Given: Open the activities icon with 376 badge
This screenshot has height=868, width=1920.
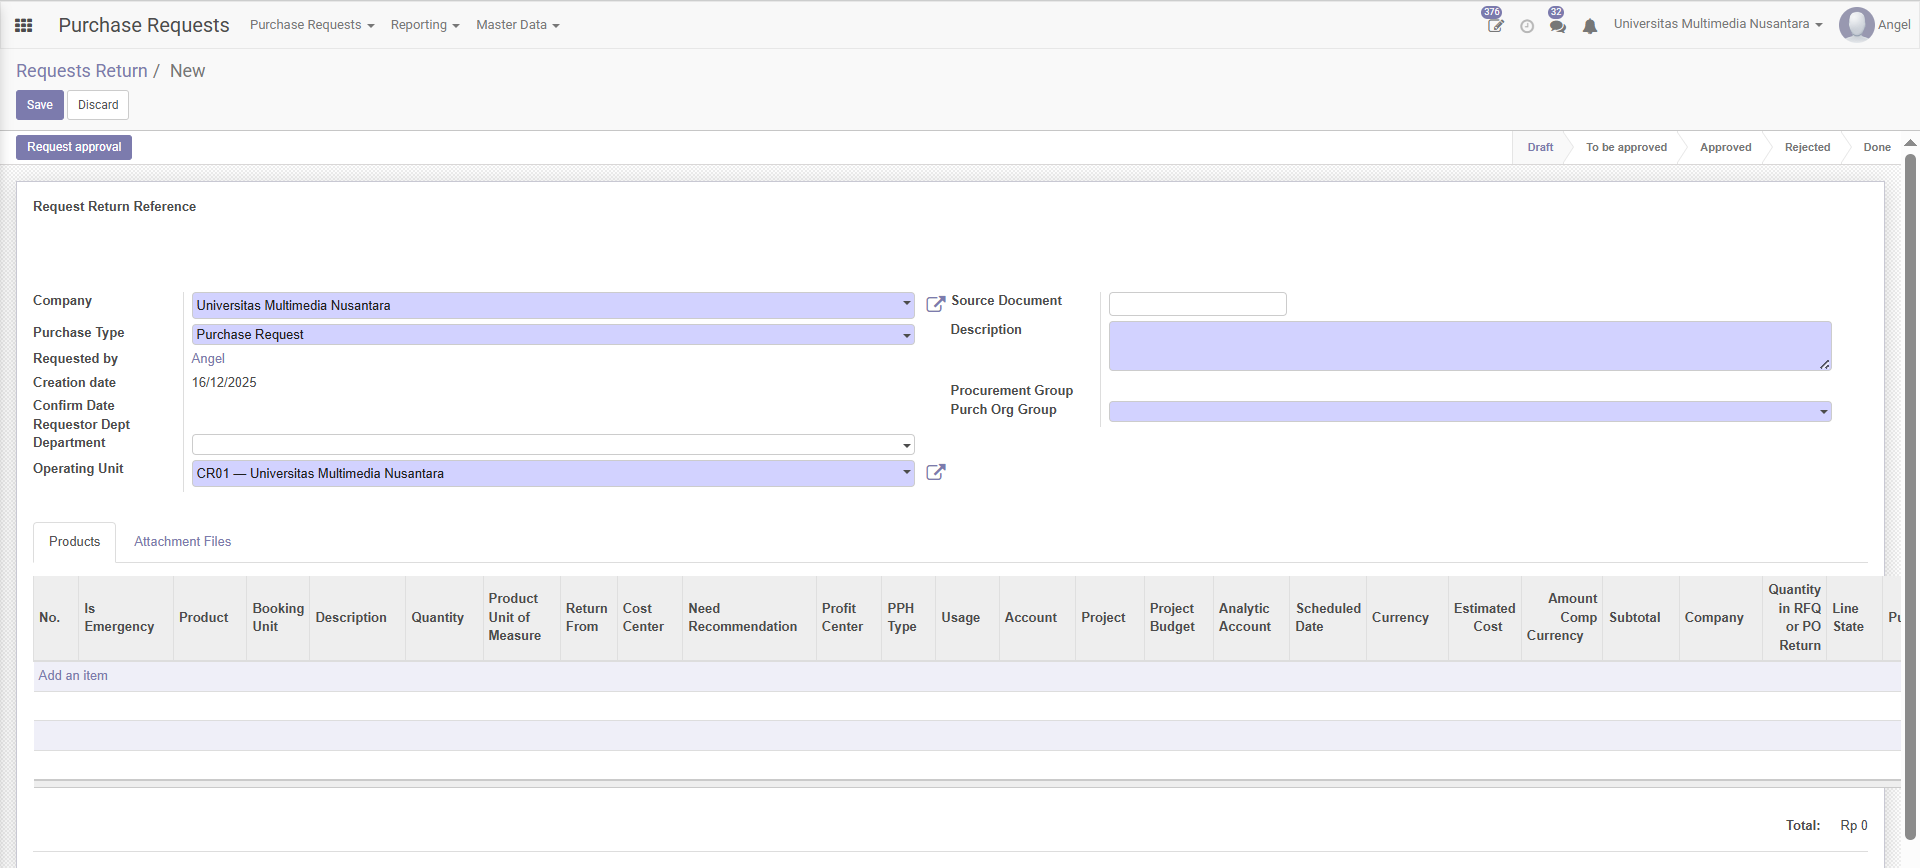Looking at the screenshot, I should pos(1495,25).
